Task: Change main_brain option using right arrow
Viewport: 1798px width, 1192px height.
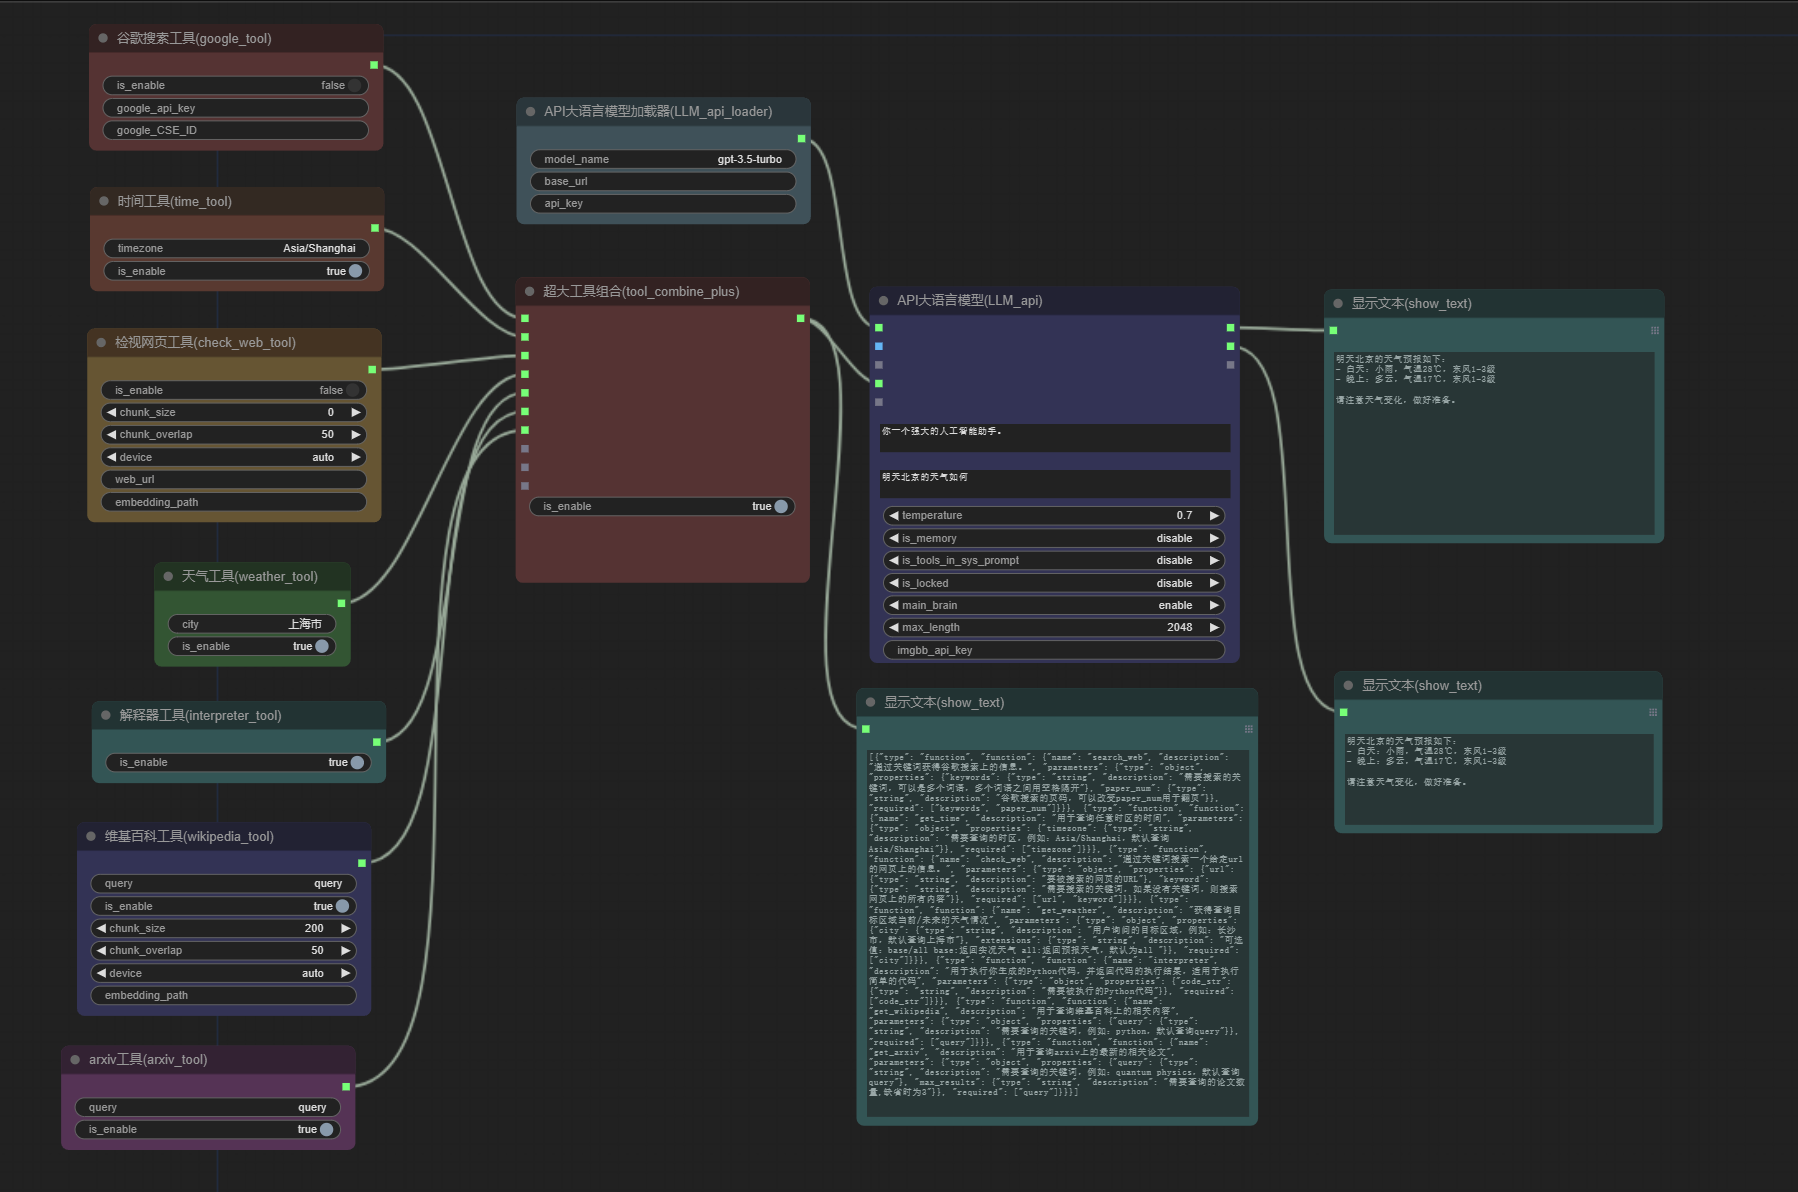Action: tap(1214, 605)
